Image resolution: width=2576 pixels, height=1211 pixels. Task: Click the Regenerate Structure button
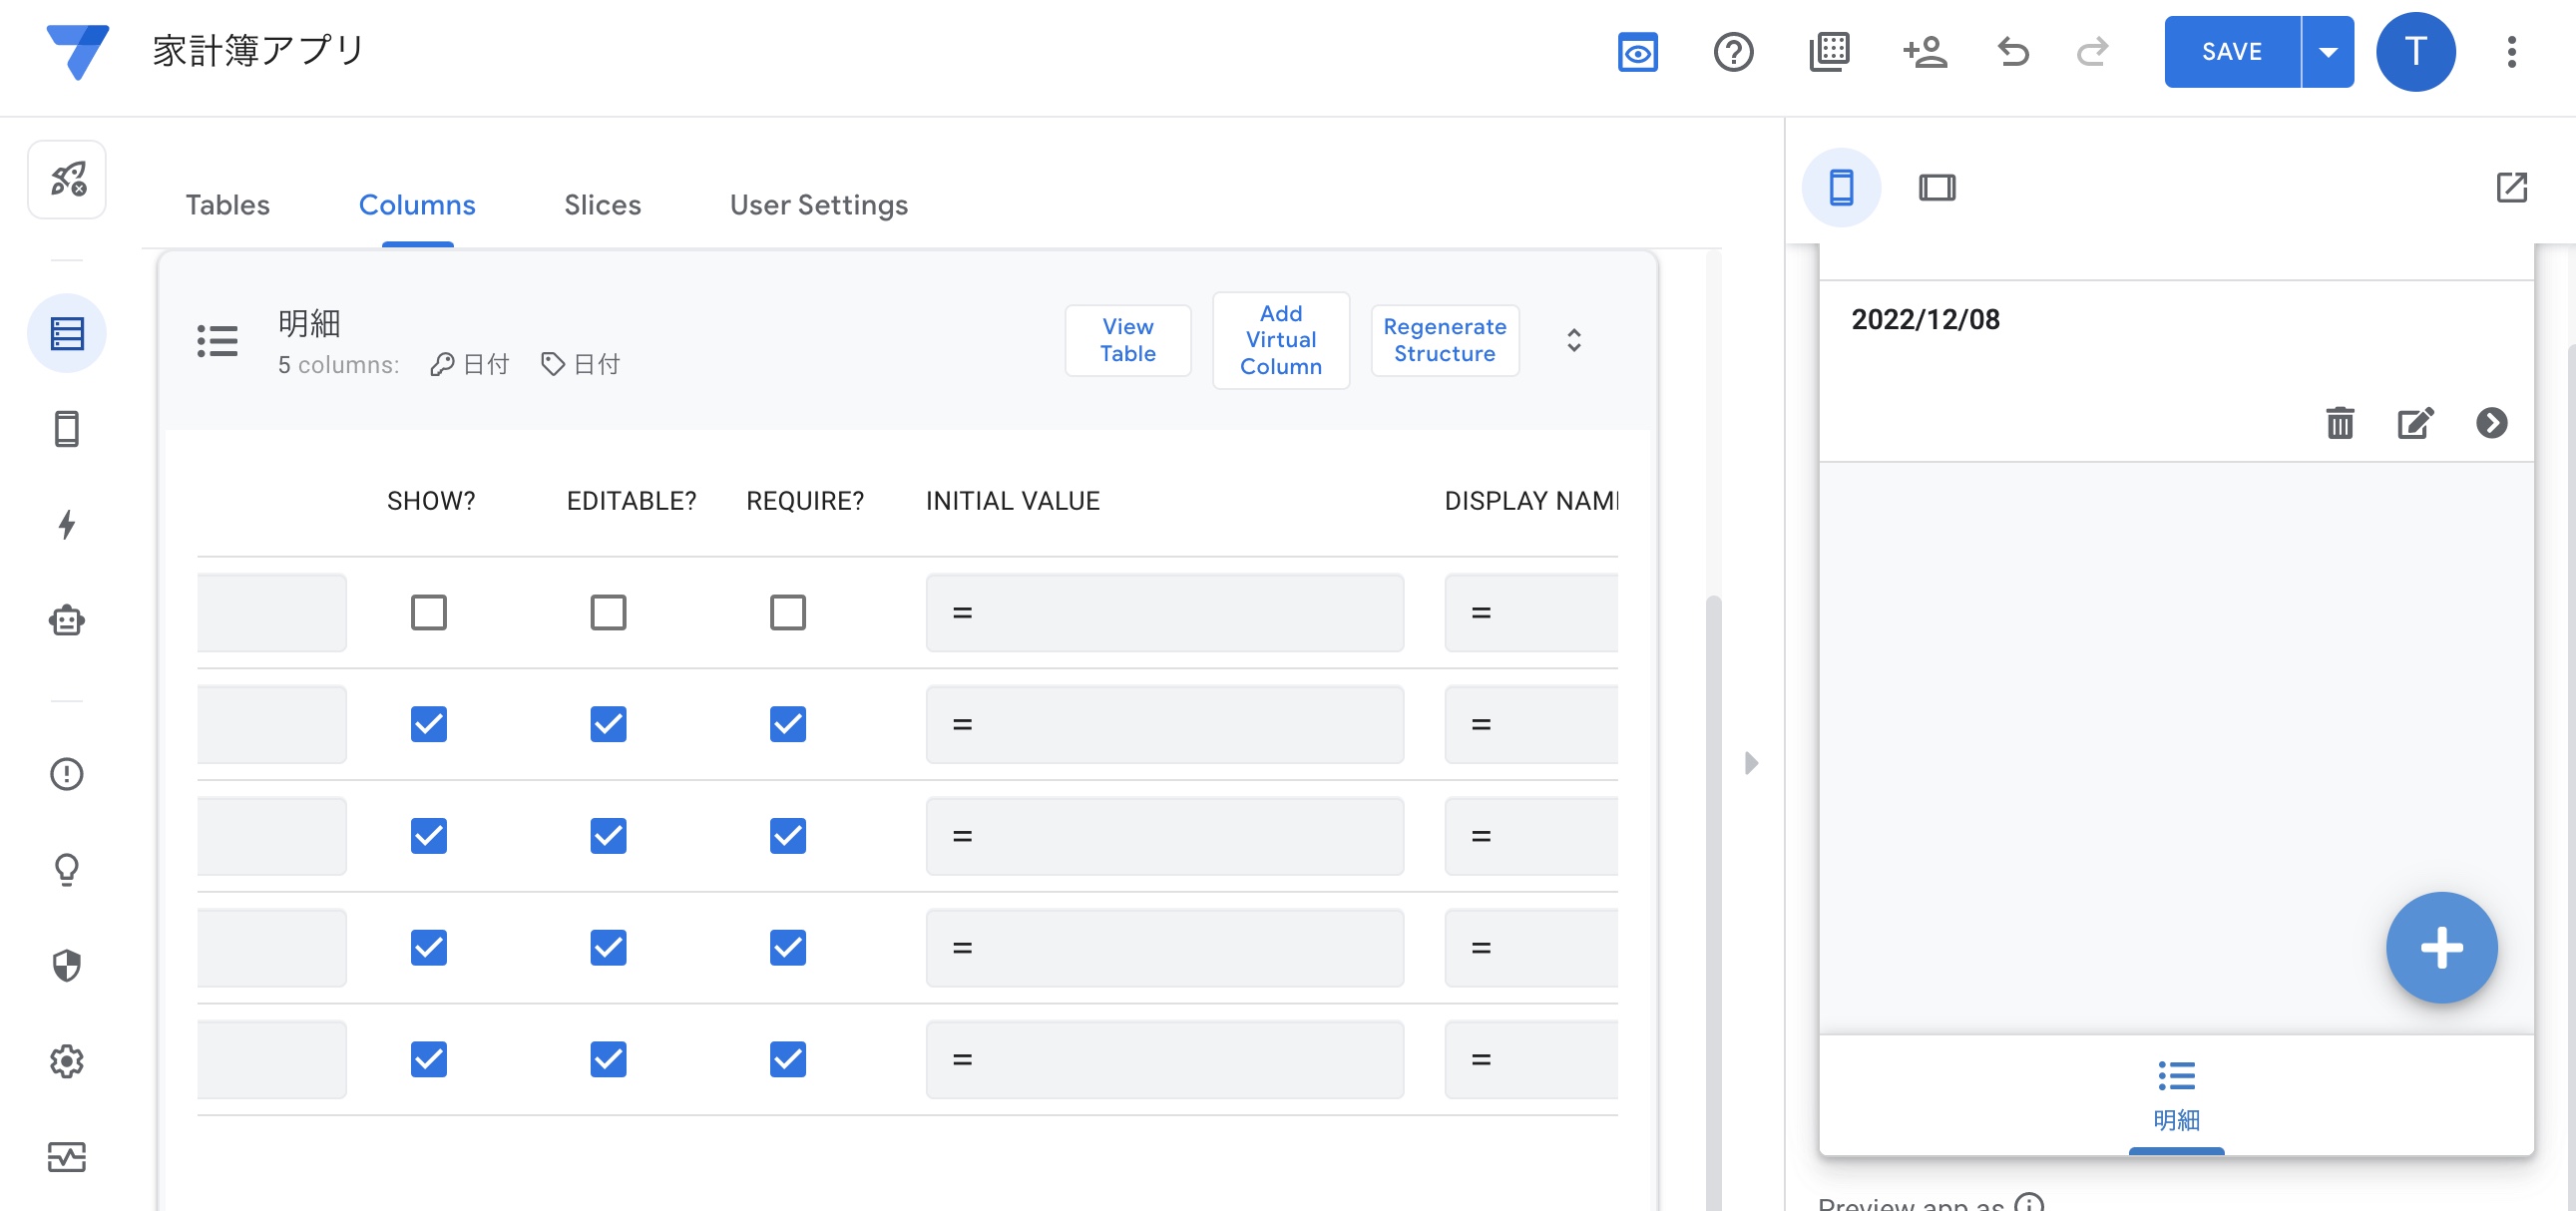(x=1444, y=340)
